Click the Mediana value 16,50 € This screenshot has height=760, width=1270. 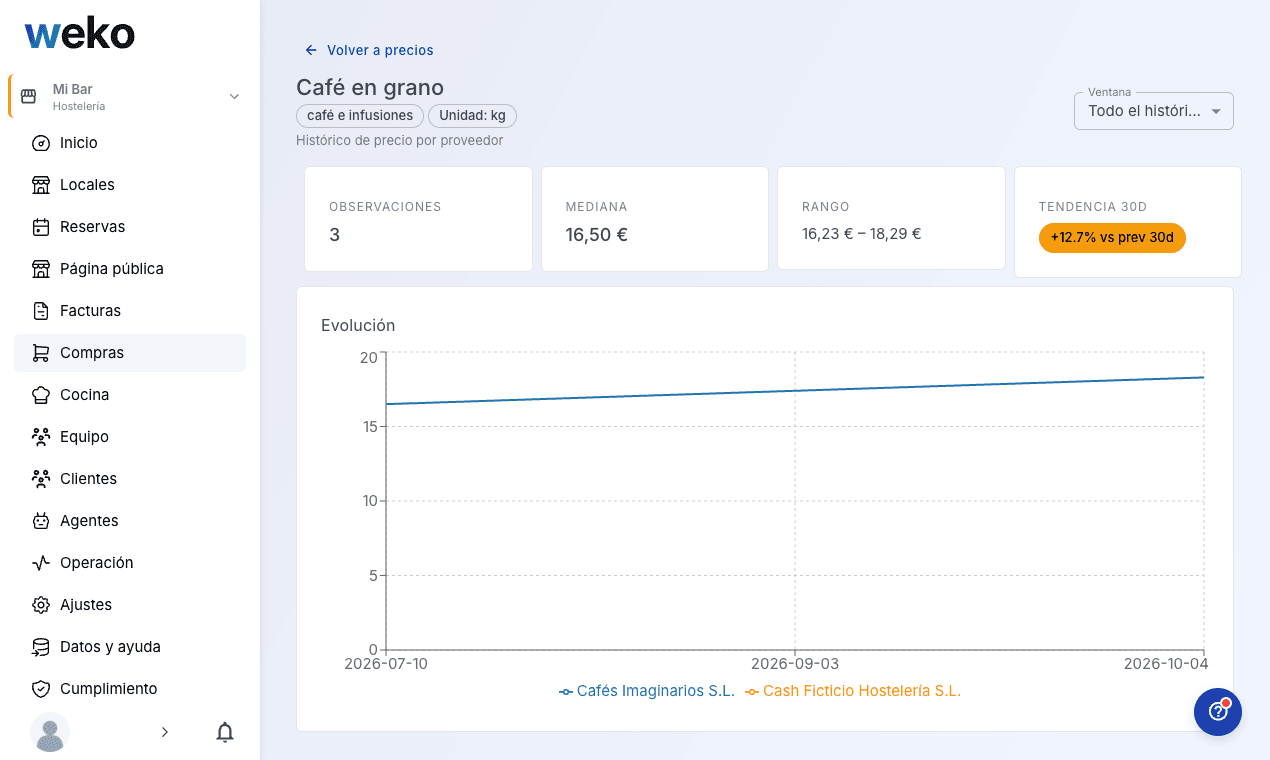point(597,235)
